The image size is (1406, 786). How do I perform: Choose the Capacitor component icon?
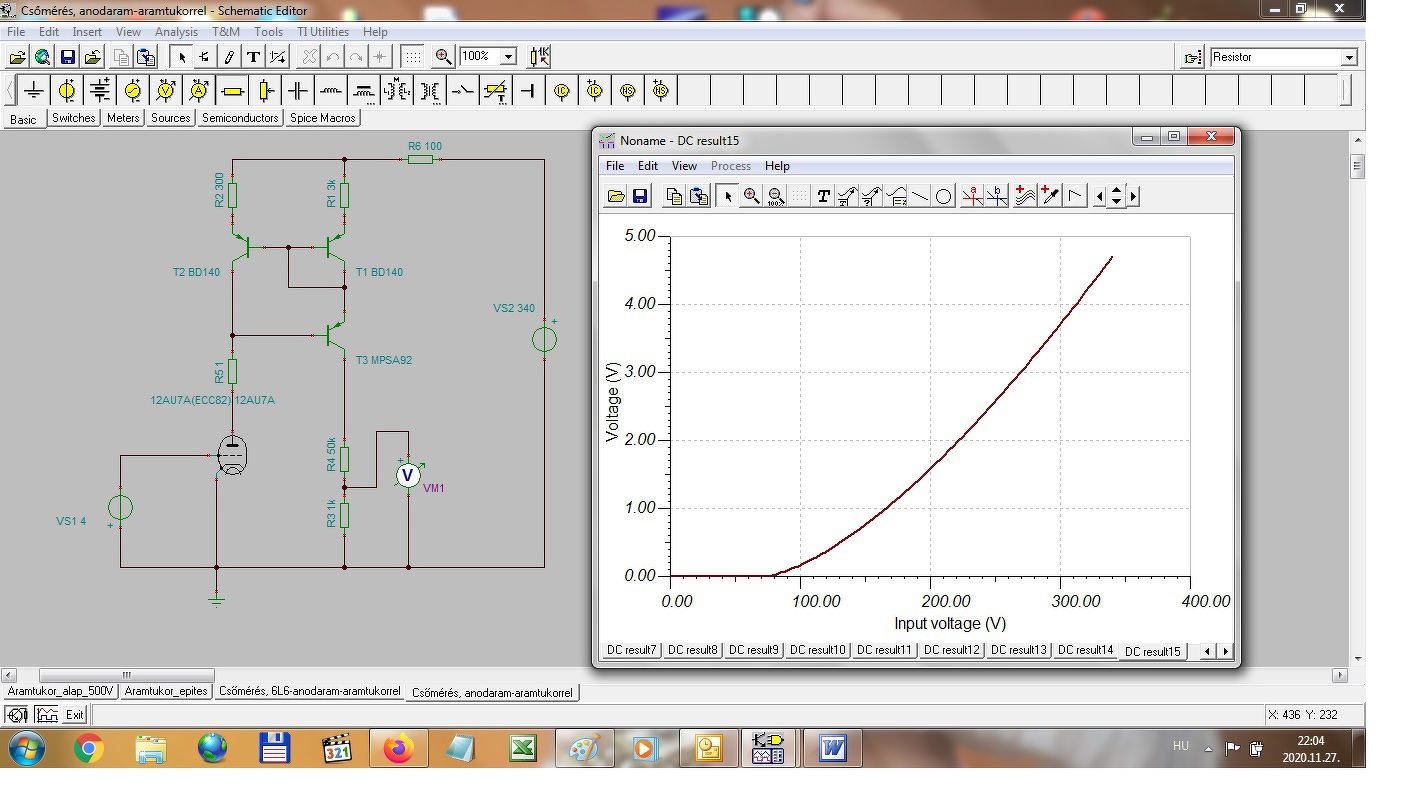(298, 91)
